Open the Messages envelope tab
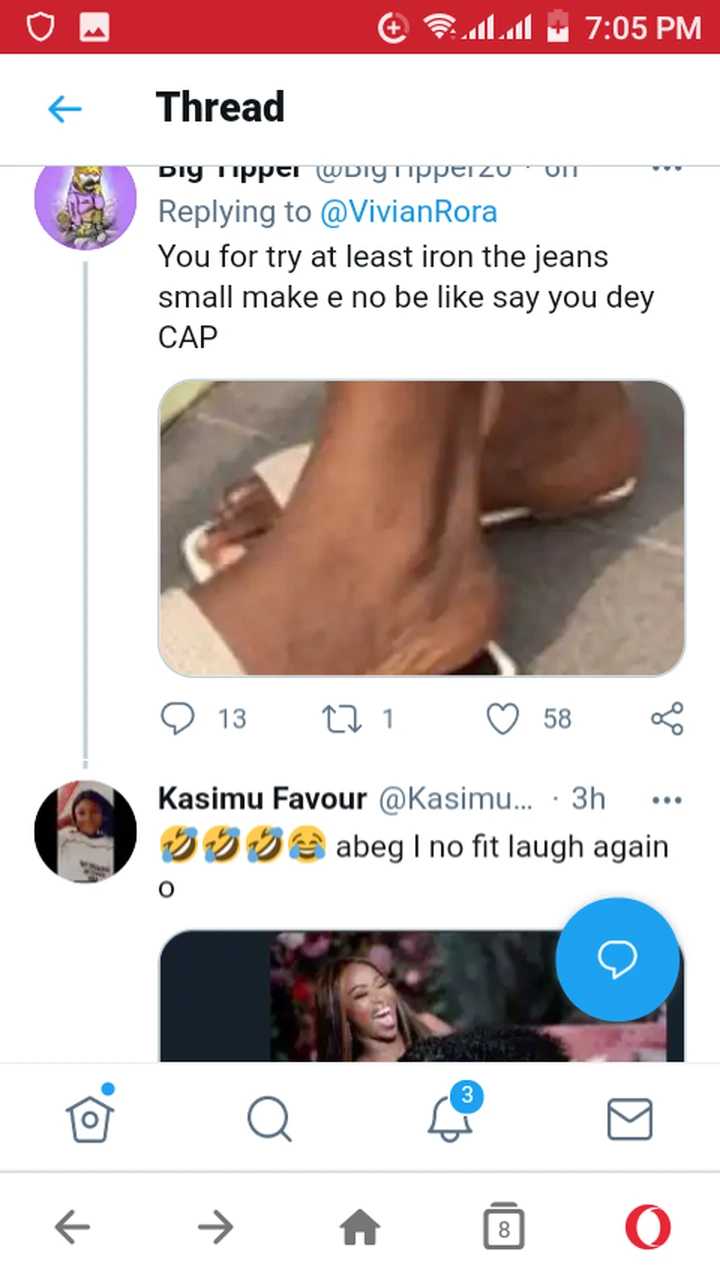The image size is (720, 1281). [x=630, y=1118]
